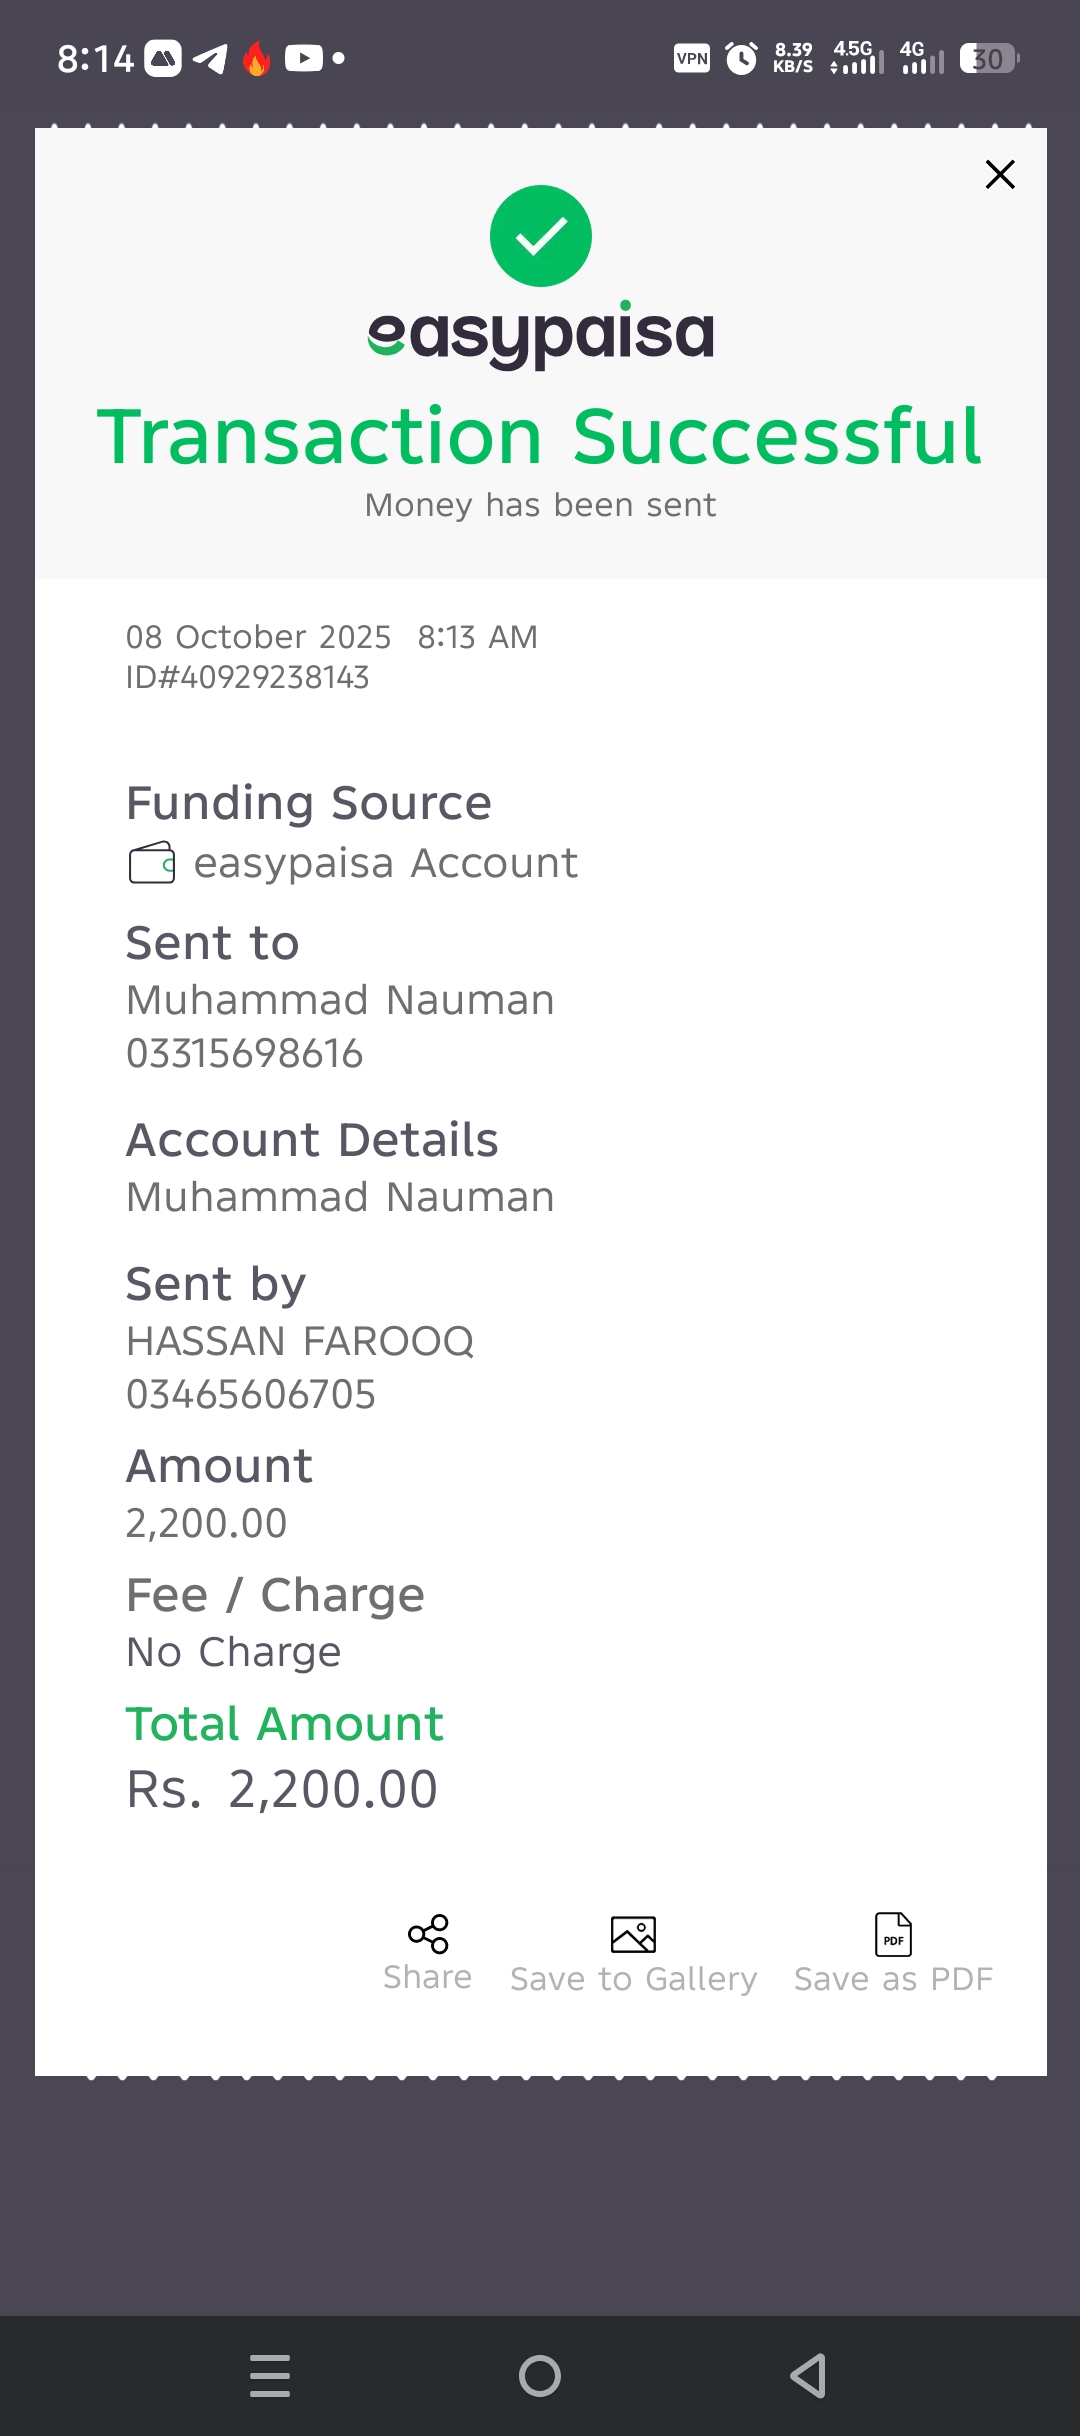Tap recipient phone number 03315698616
The width and height of the screenshot is (1080, 2436).
coord(244,1053)
